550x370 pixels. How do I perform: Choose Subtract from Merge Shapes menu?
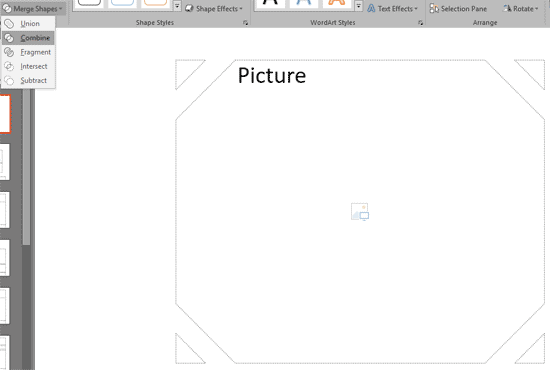click(x=28, y=81)
